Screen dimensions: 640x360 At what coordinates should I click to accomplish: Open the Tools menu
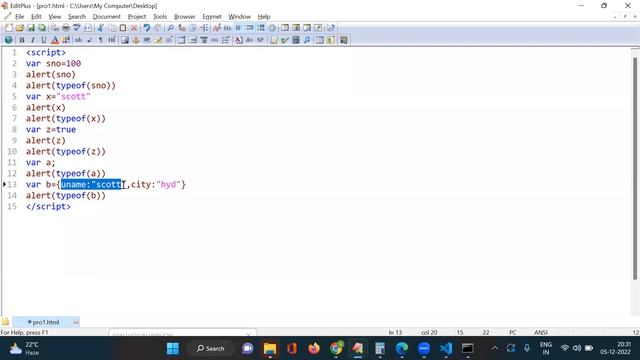coord(160,17)
